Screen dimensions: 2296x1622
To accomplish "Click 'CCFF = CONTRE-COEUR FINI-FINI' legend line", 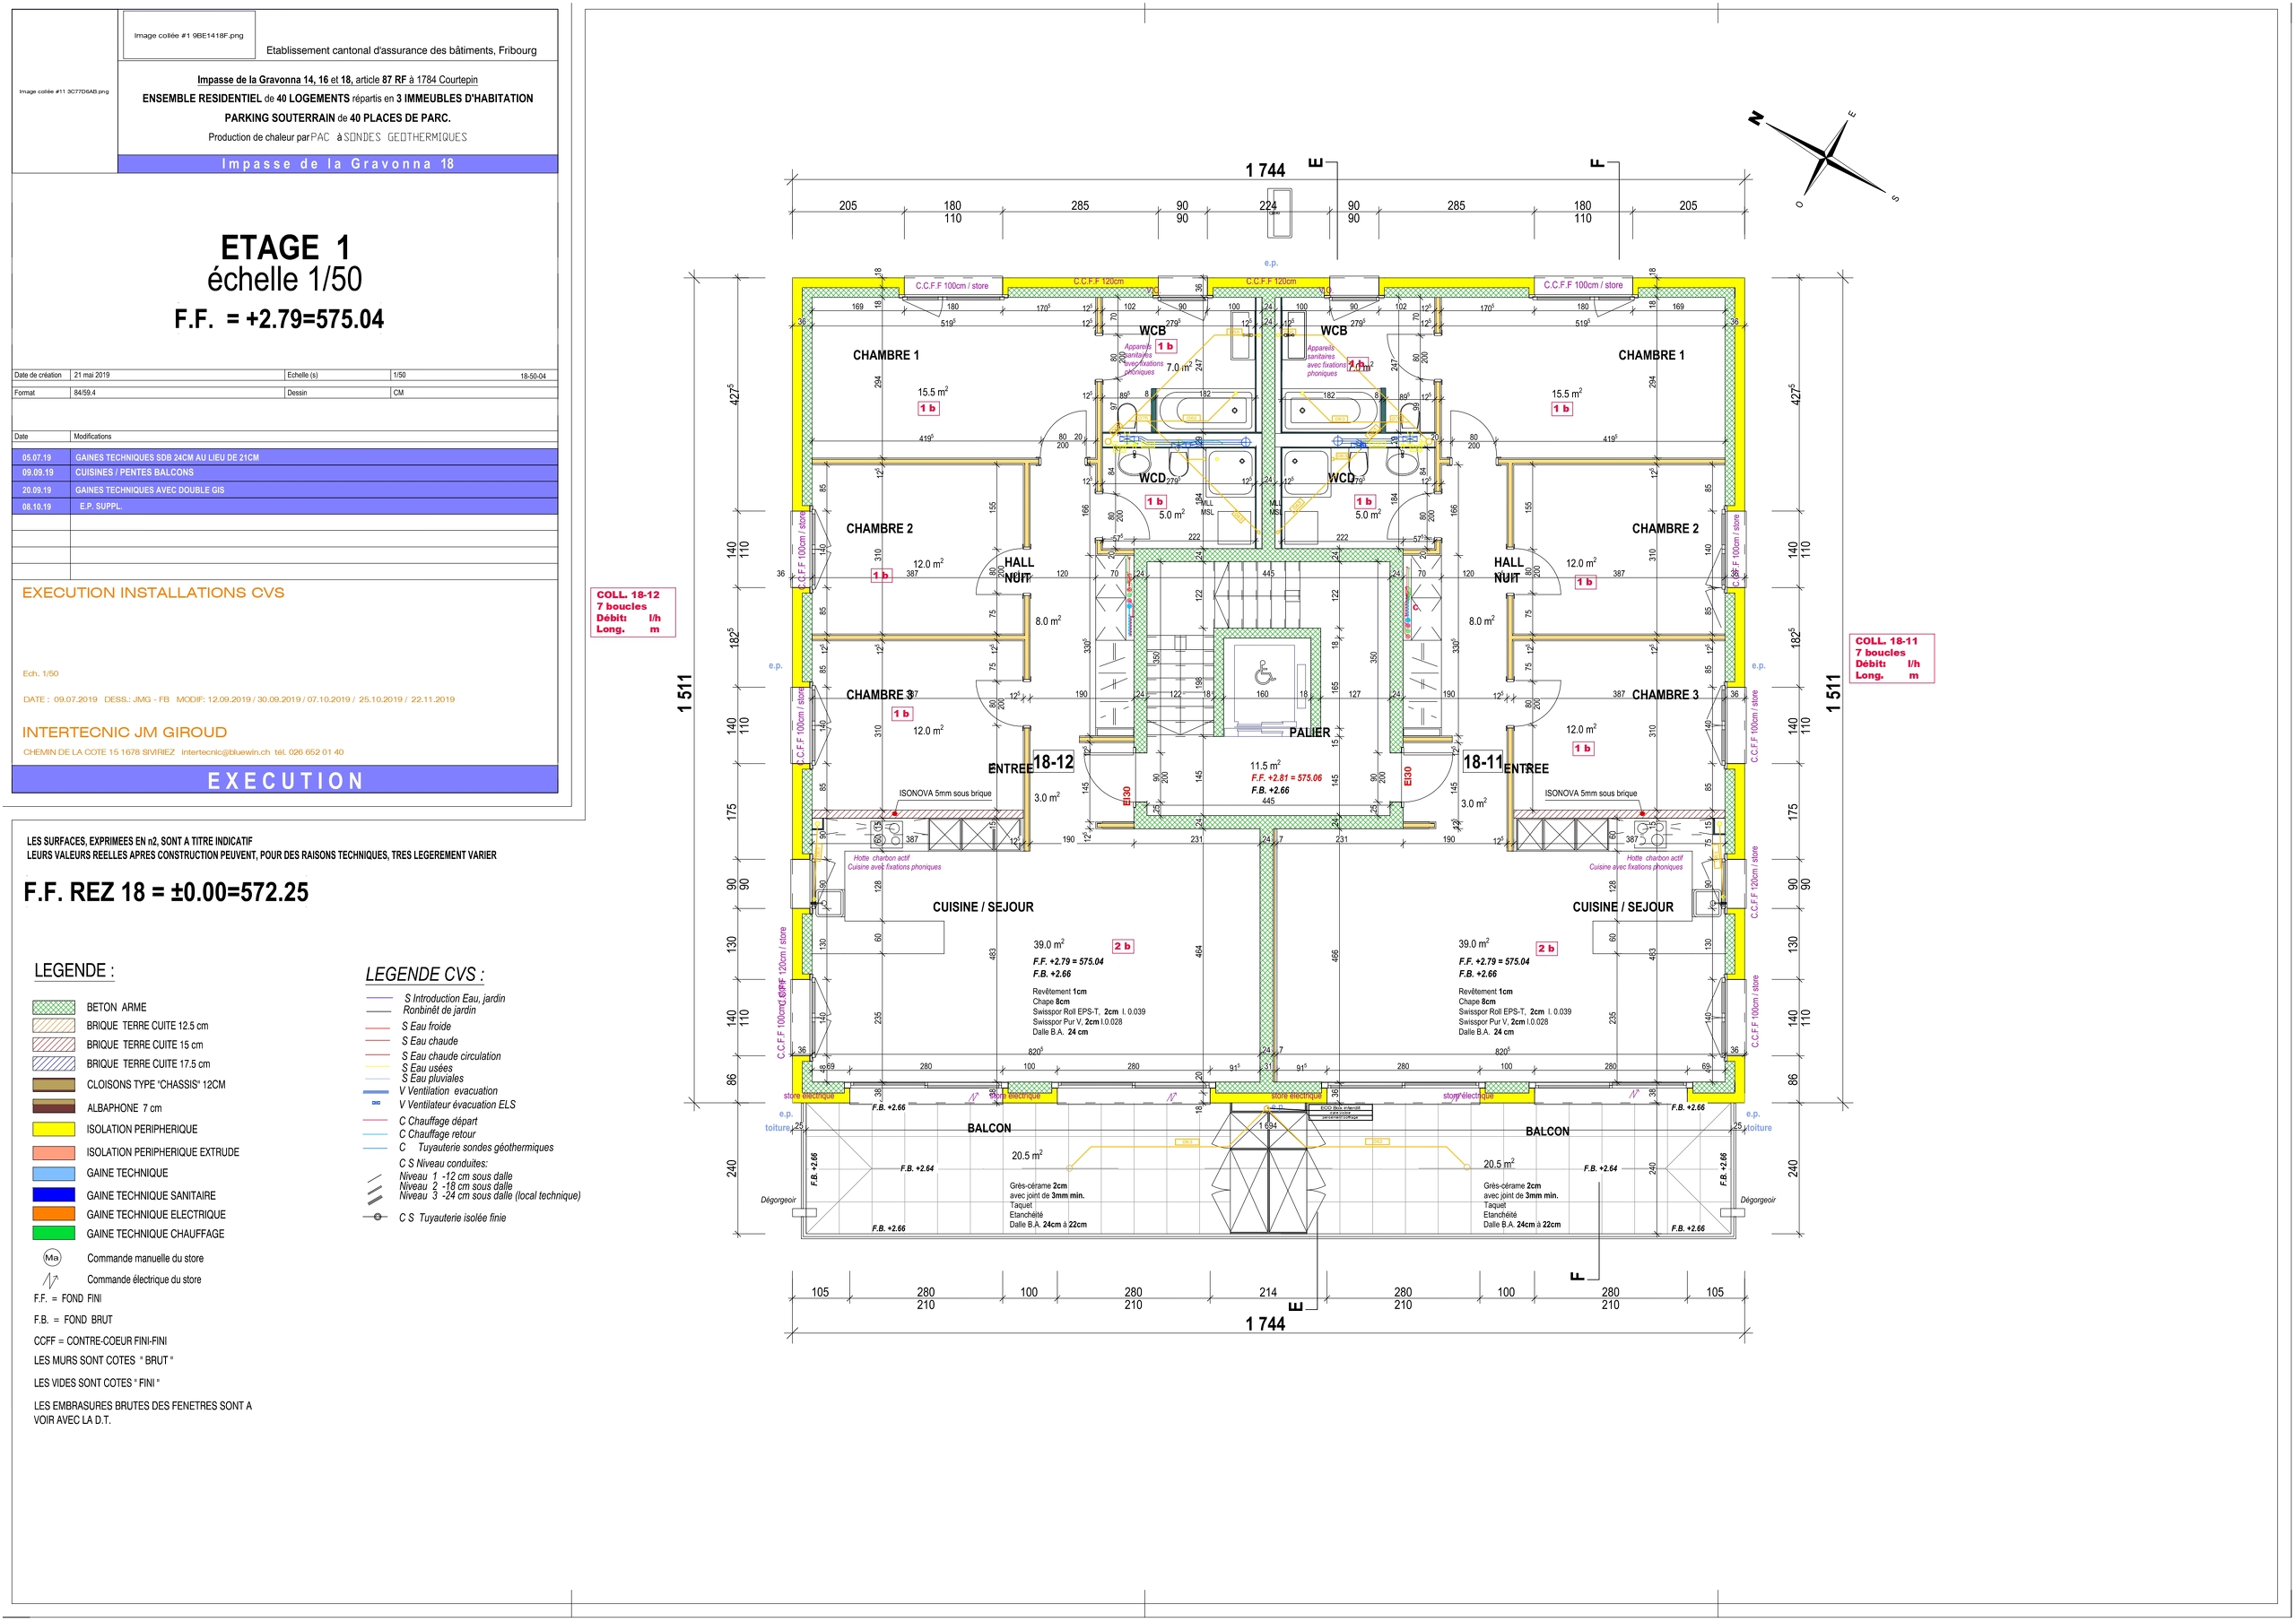I will point(100,1341).
